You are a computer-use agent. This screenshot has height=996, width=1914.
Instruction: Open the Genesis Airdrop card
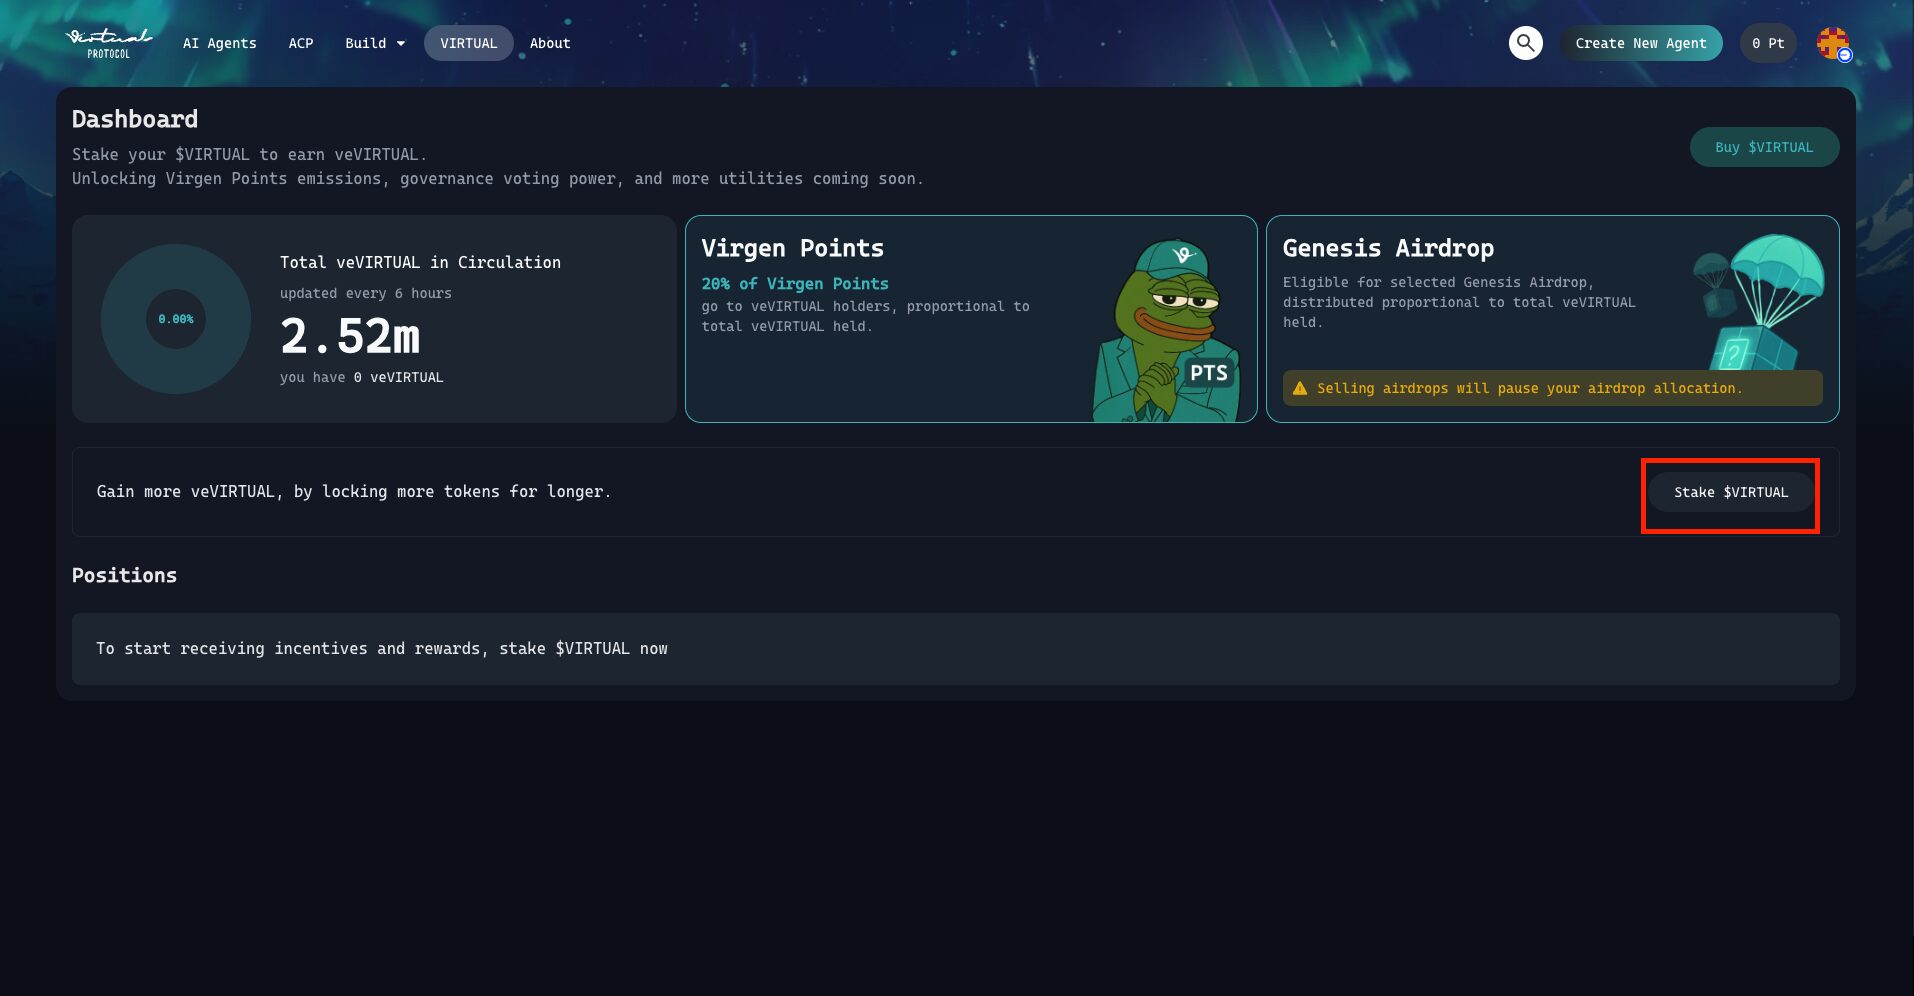(1552, 319)
